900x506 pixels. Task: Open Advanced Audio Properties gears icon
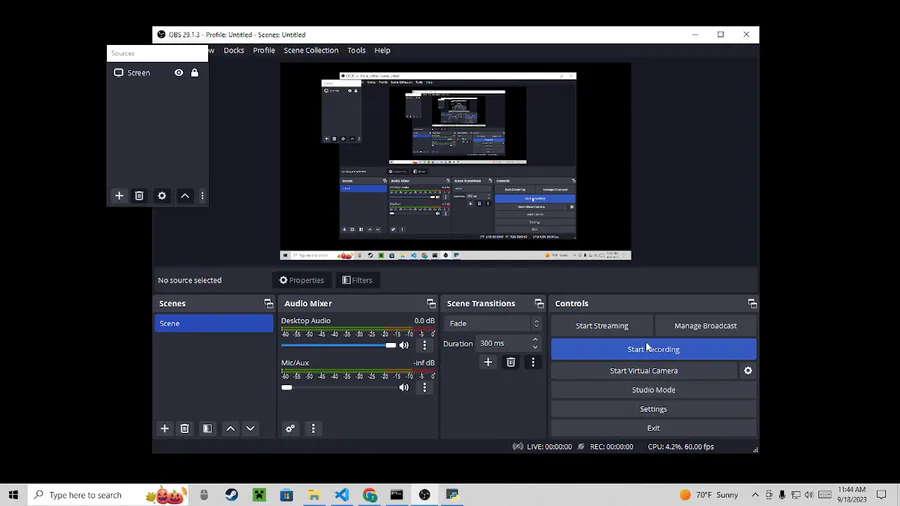click(290, 429)
